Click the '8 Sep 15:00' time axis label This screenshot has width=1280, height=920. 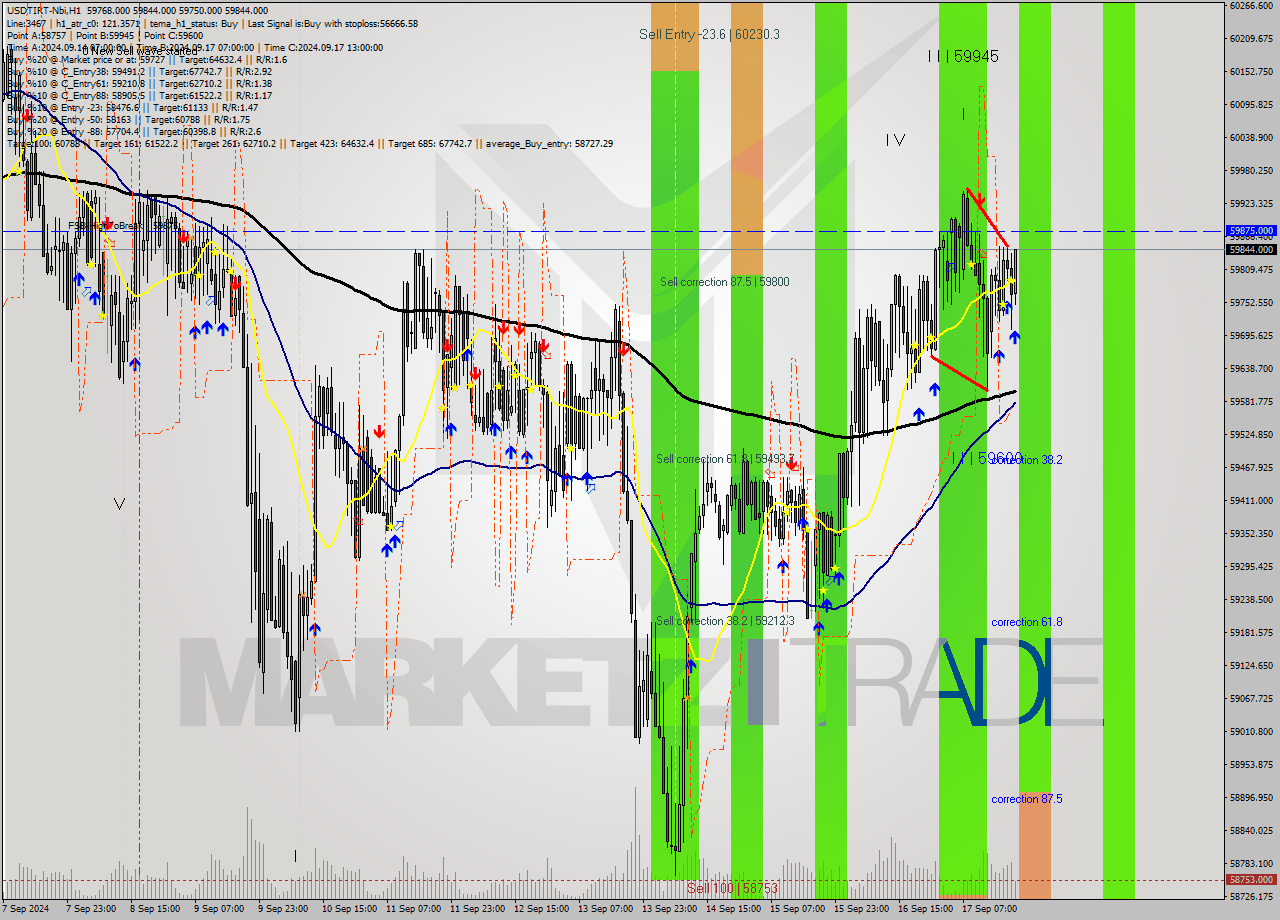tap(155, 909)
